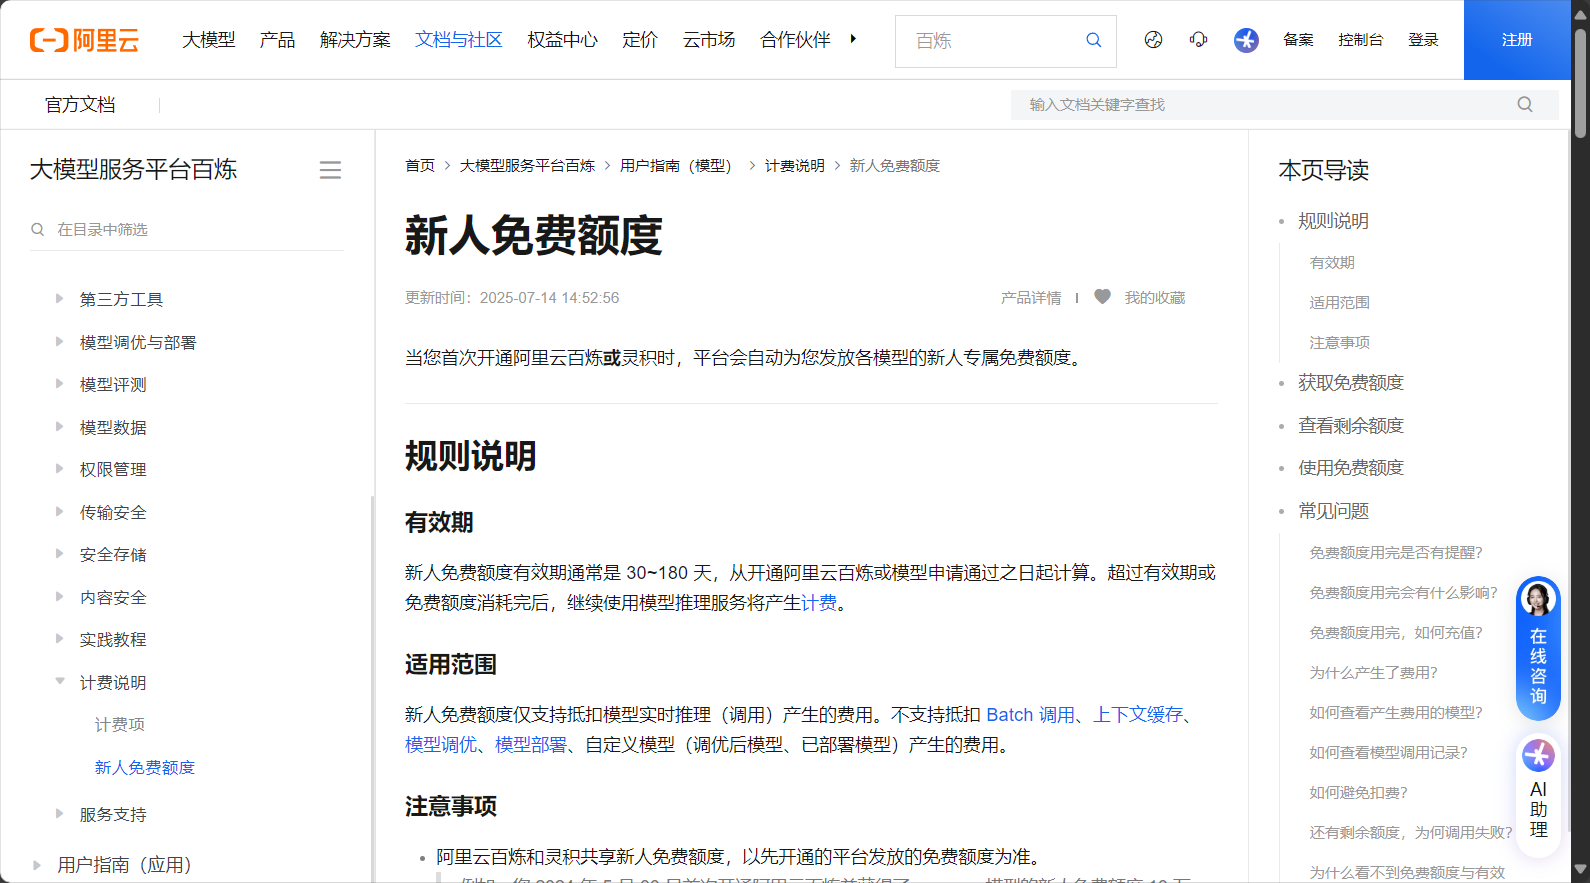
Task: Click the top search magnifier icon
Action: pyautogui.click(x=1093, y=40)
